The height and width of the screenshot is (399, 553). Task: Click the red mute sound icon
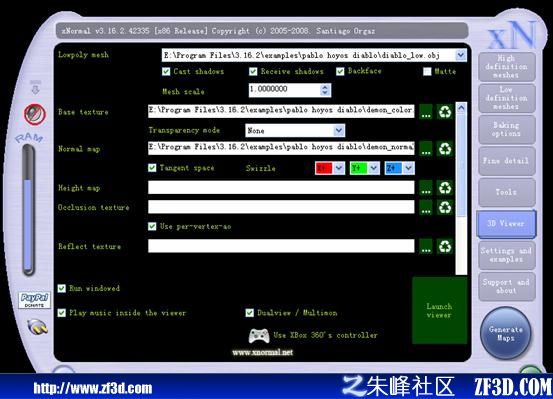(x=35, y=114)
